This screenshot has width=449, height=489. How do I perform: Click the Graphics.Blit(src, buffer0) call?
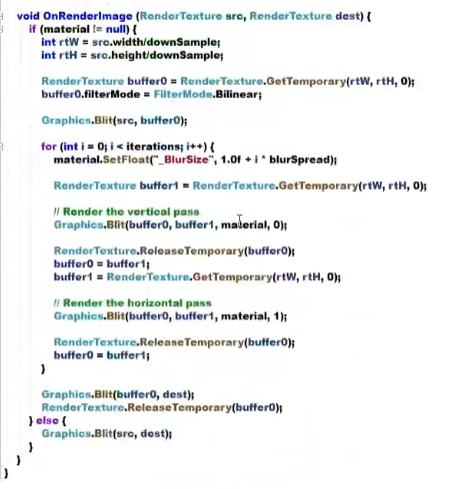tap(114, 120)
